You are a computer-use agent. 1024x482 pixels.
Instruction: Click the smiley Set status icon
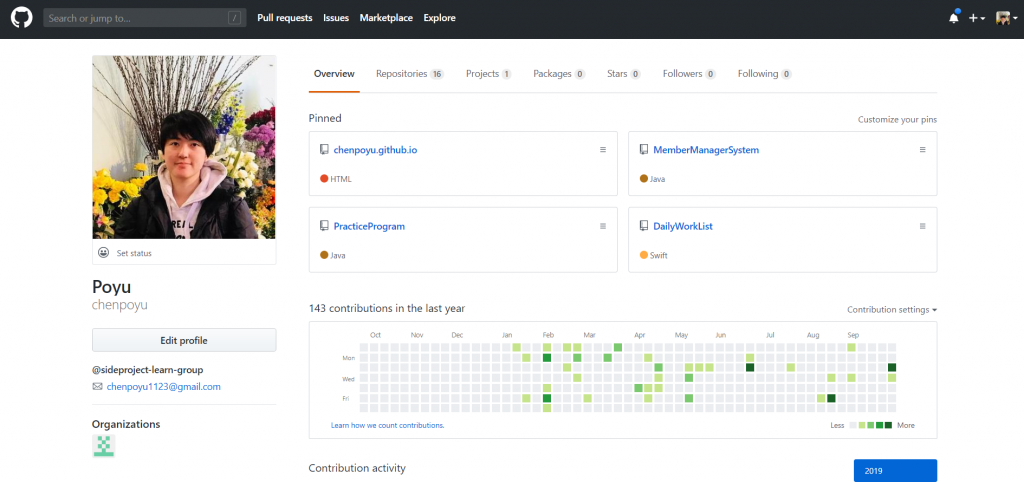(103, 253)
